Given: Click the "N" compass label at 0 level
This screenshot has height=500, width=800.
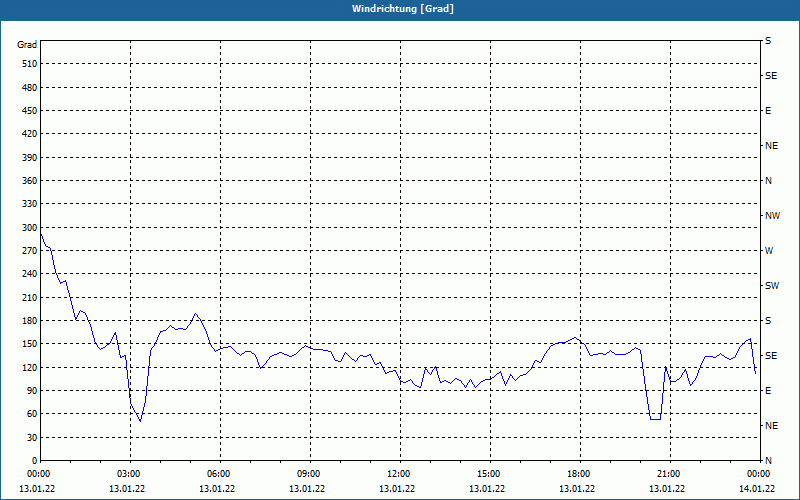Looking at the screenshot, I should pyautogui.click(x=768, y=461).
